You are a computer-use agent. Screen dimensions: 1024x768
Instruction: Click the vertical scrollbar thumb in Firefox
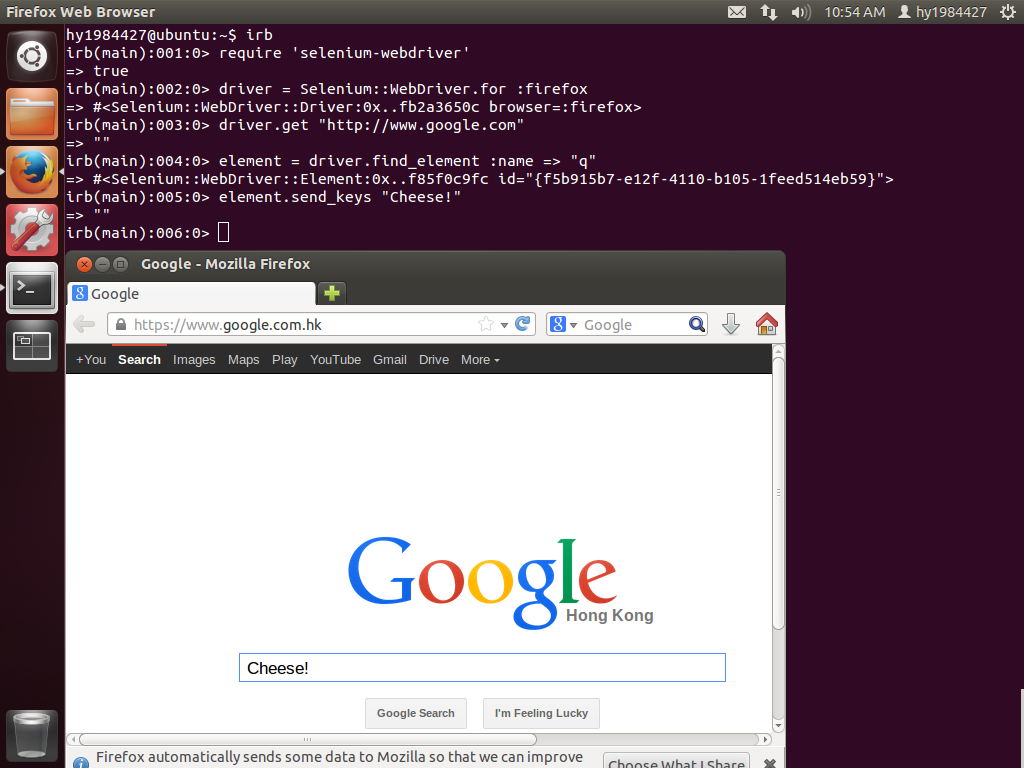point(778,492)
